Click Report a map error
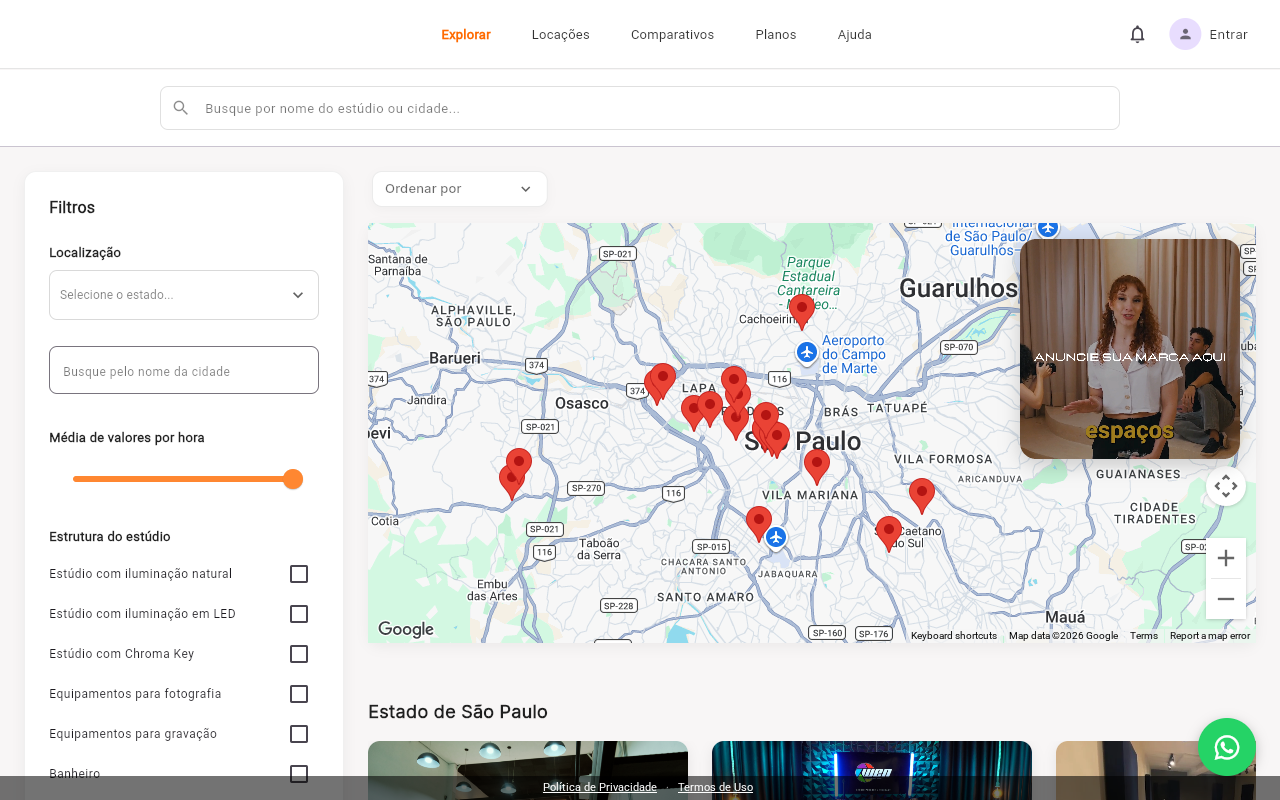Screen dimensions: 1280x800 coord(1210,636)
